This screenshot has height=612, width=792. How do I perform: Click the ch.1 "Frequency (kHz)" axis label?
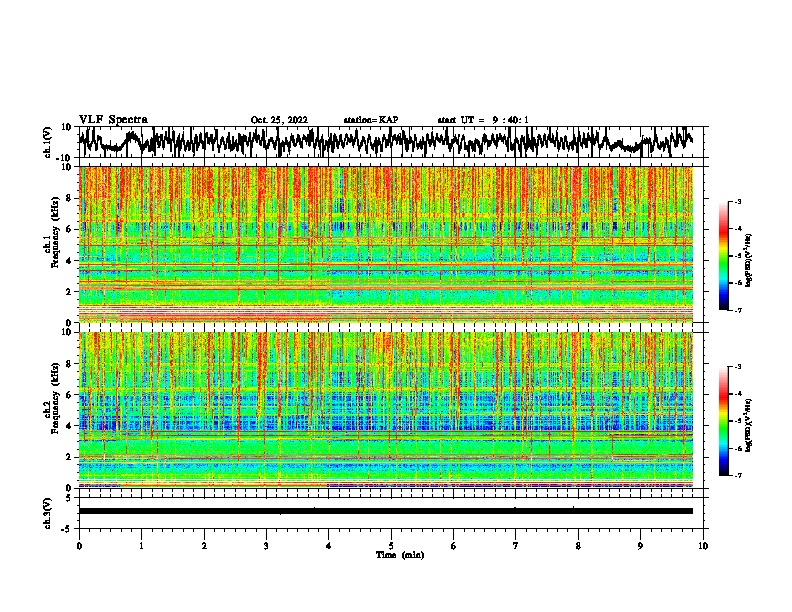point(55,232)
